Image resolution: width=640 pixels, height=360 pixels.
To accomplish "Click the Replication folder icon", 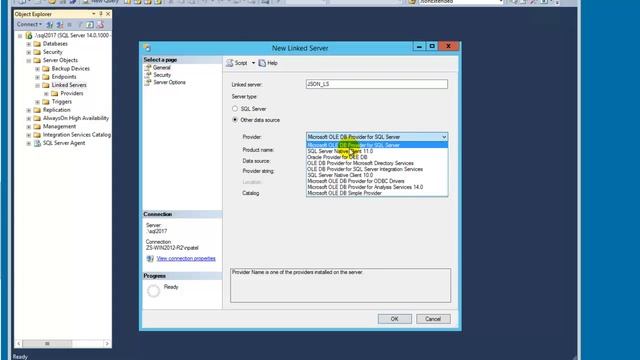I will [x=37, y=110].
